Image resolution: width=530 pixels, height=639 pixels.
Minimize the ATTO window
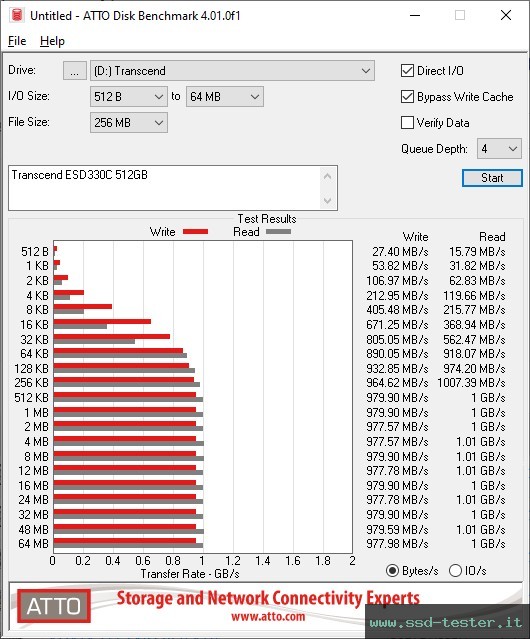tap(415, 15)
